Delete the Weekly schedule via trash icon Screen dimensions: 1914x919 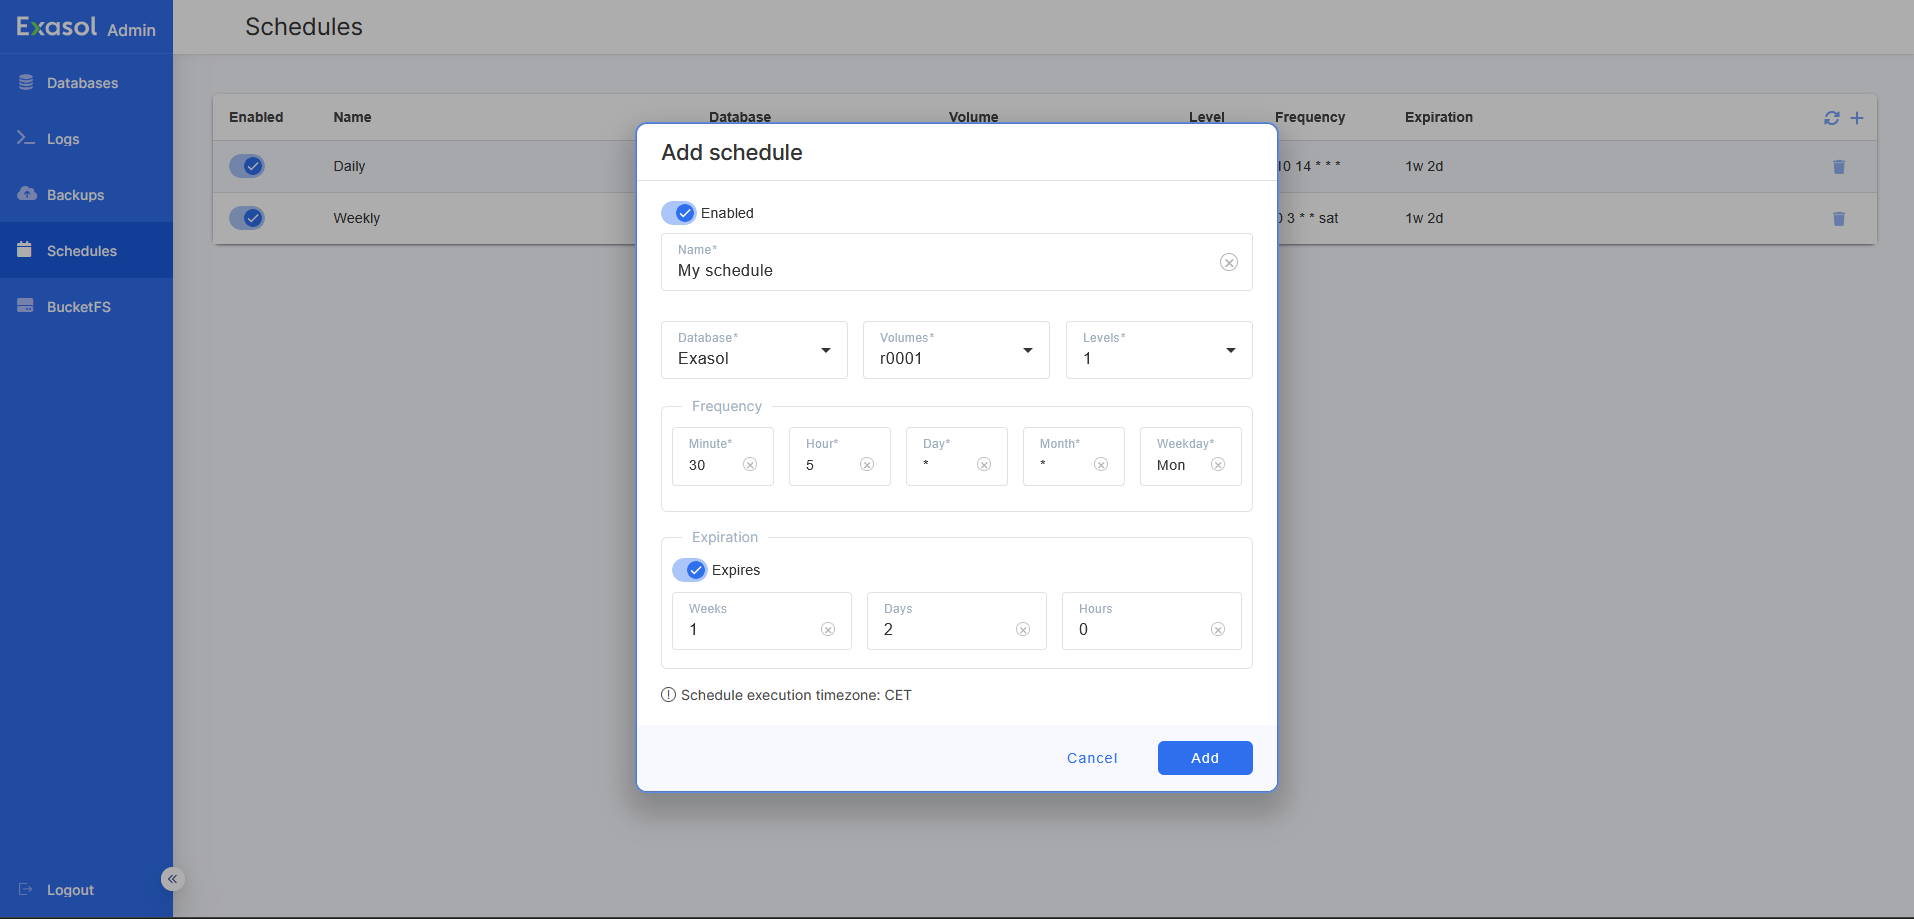[x=1838, y=219]
